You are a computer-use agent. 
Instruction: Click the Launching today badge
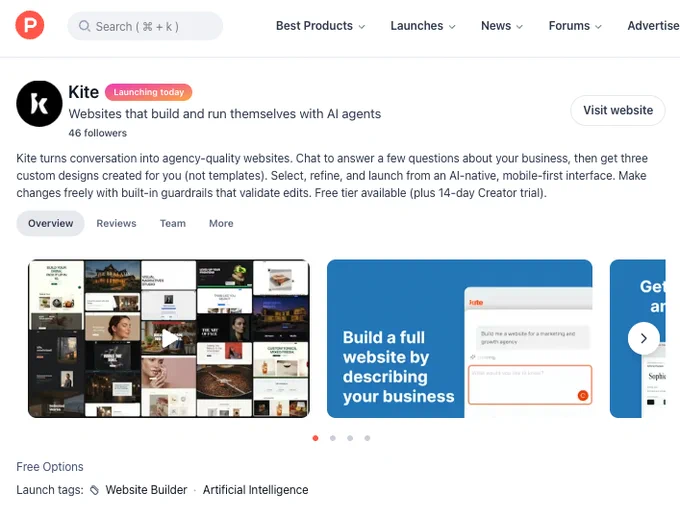[x=149, y=92]
